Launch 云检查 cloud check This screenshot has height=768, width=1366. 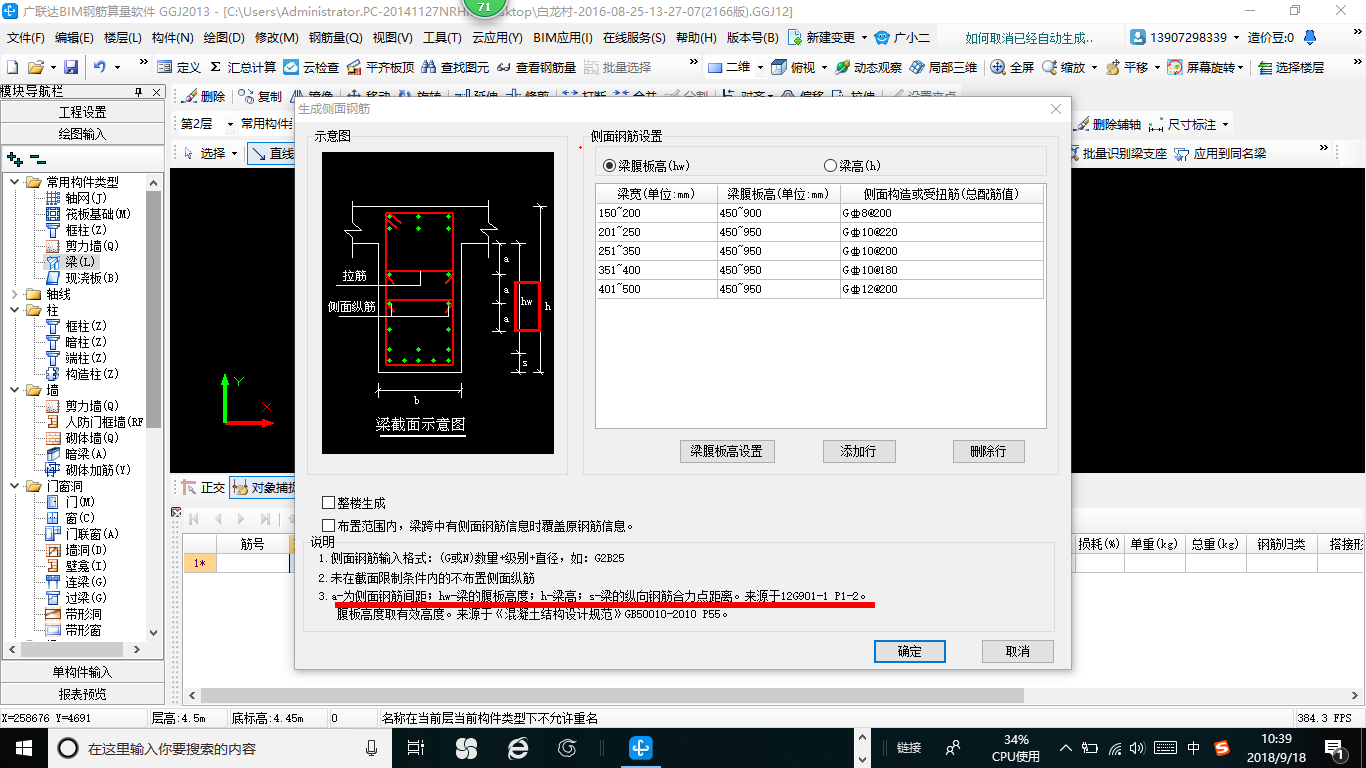tap(311, 67)
